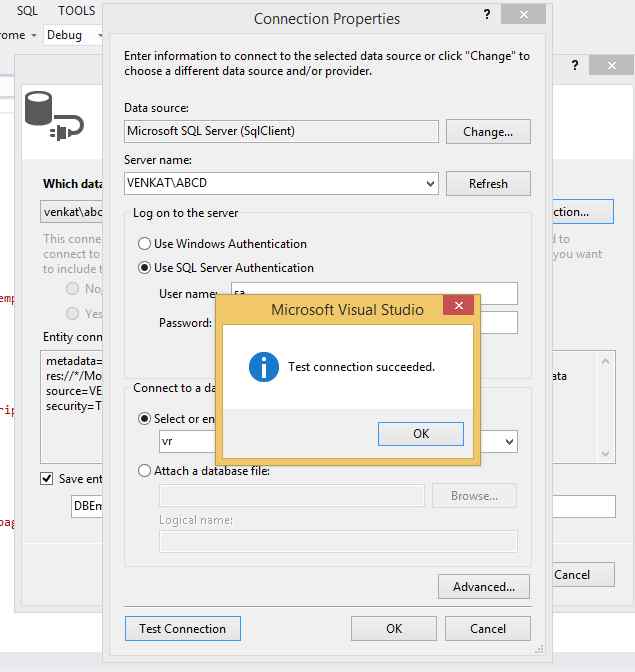Screen dimensions: 635x672
Task: Close the Microsoft Visual Studio message box
Action: 458,306
